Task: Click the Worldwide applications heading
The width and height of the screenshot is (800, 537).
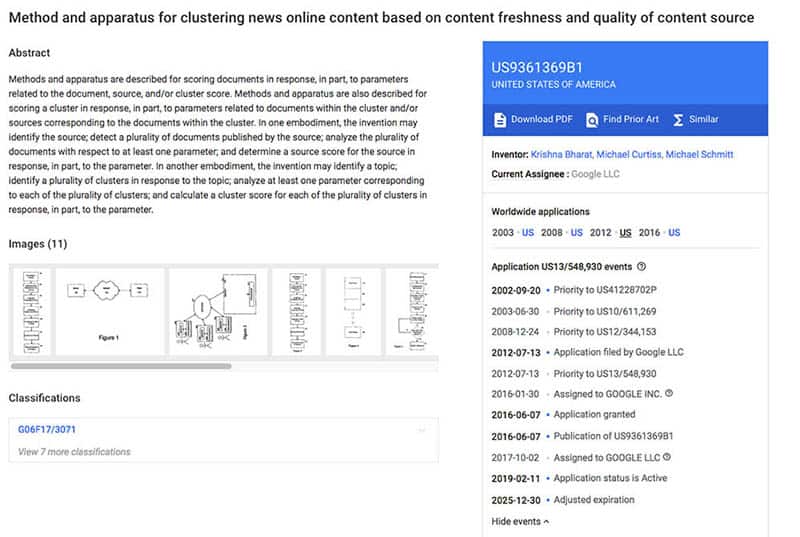Action: point(540,212)
